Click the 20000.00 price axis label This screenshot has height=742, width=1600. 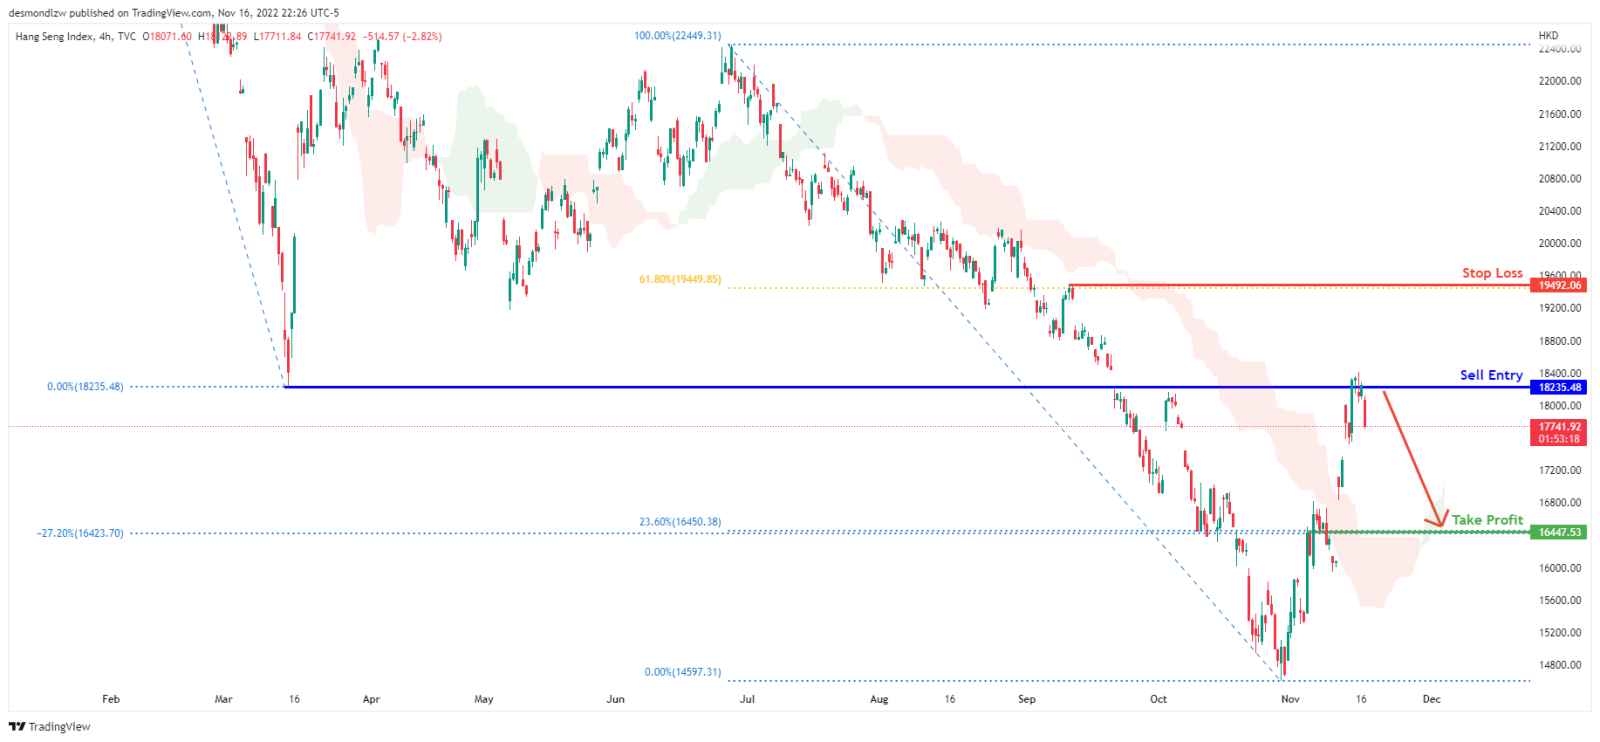[1560, 243]
